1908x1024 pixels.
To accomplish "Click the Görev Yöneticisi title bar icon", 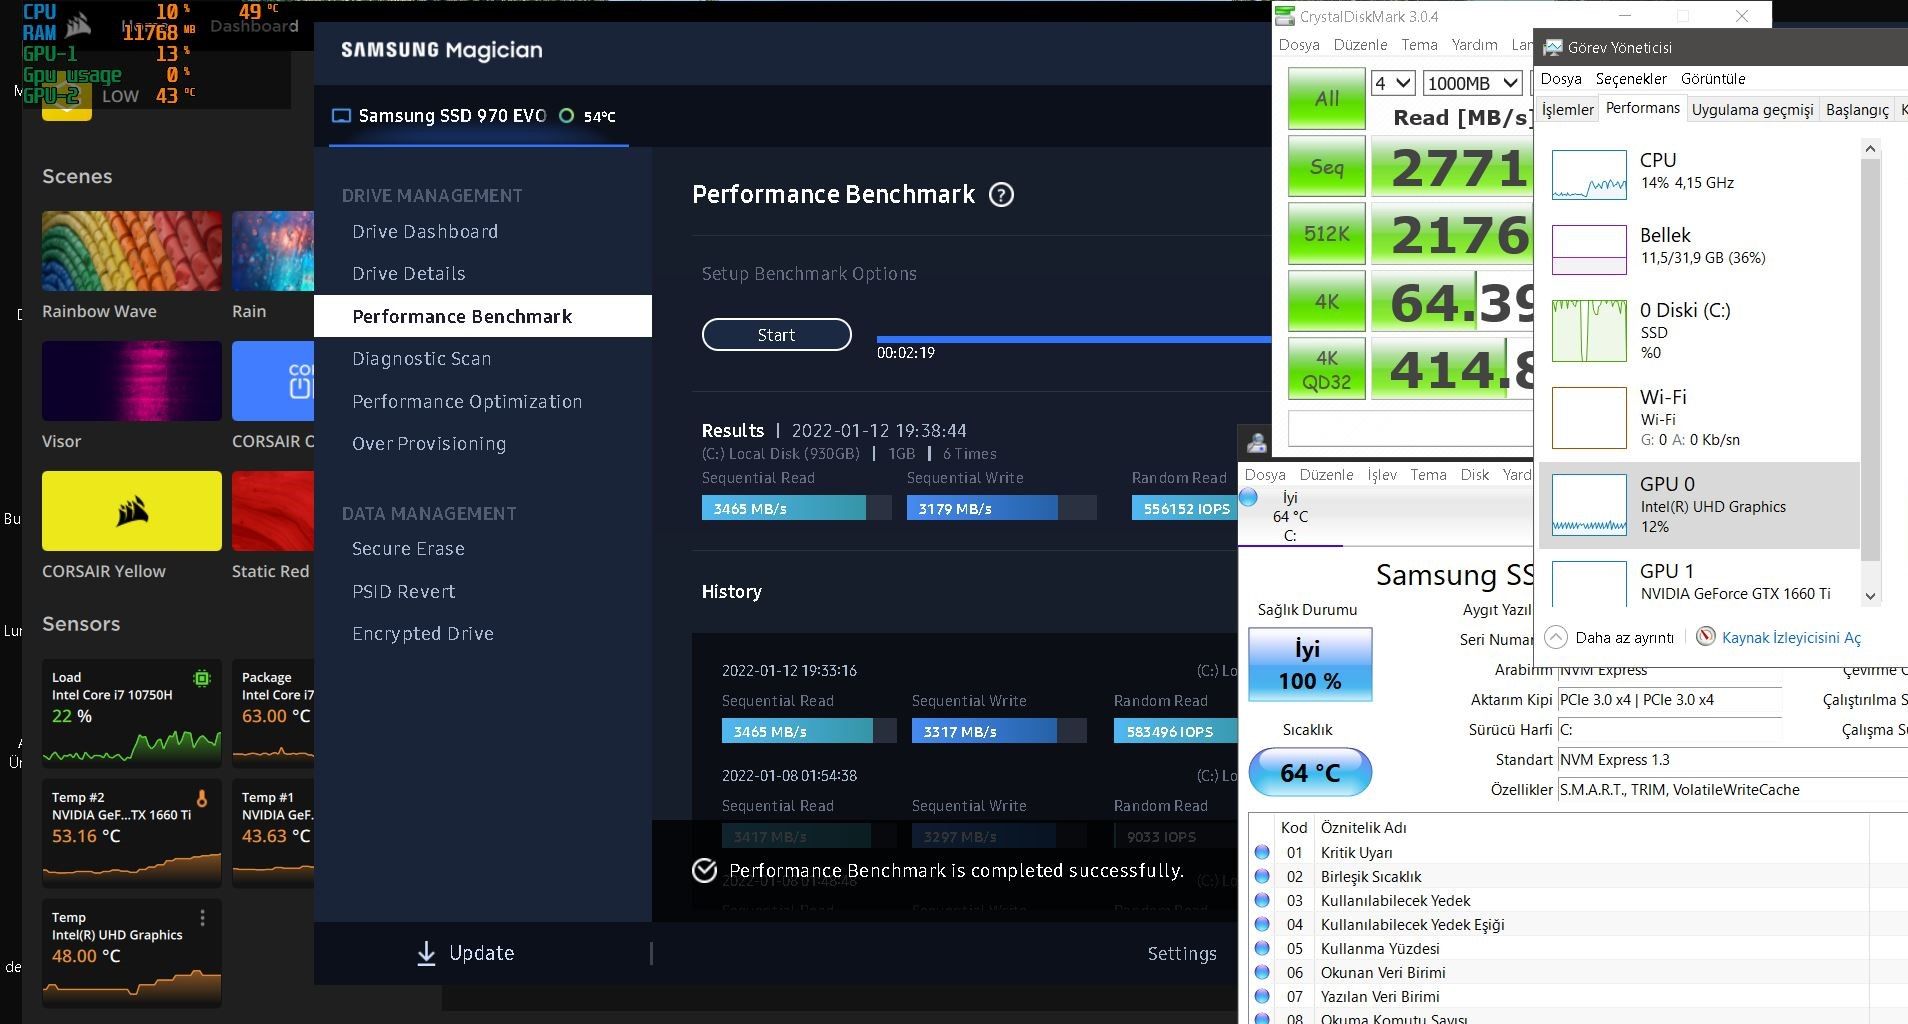I will click(1553, 47).
